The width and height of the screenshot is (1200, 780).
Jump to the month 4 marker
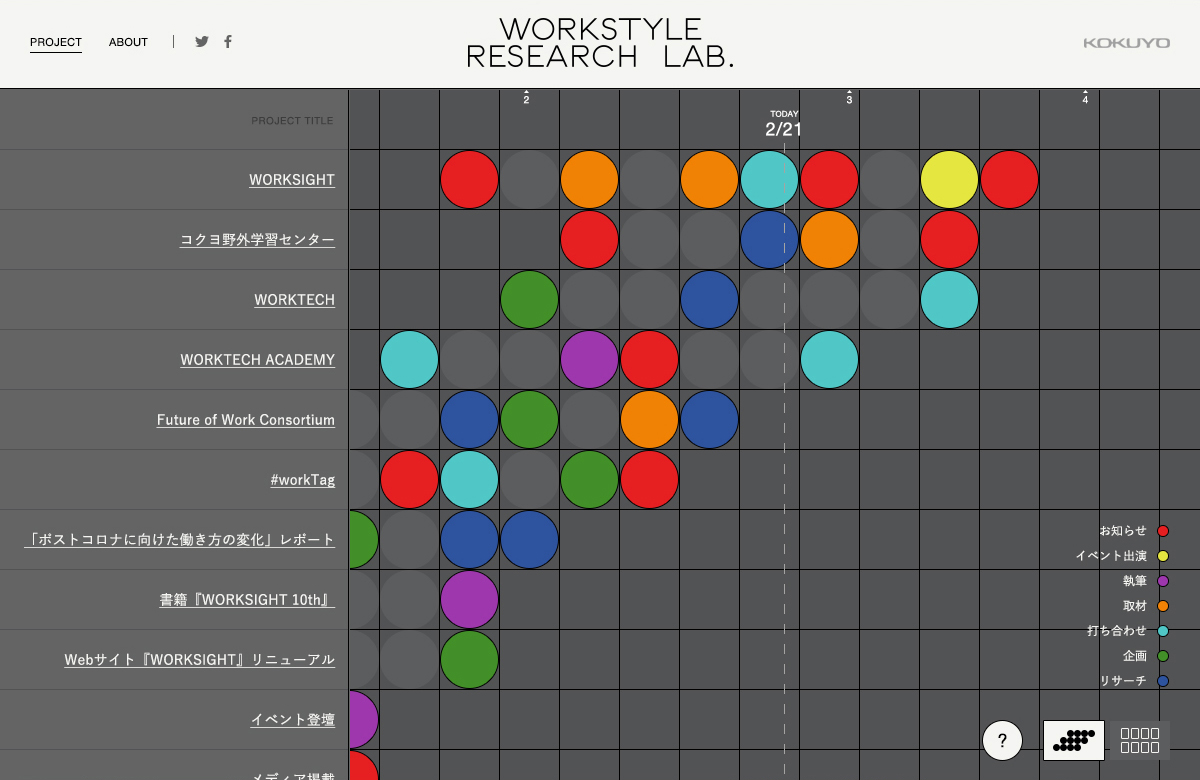1085,97
